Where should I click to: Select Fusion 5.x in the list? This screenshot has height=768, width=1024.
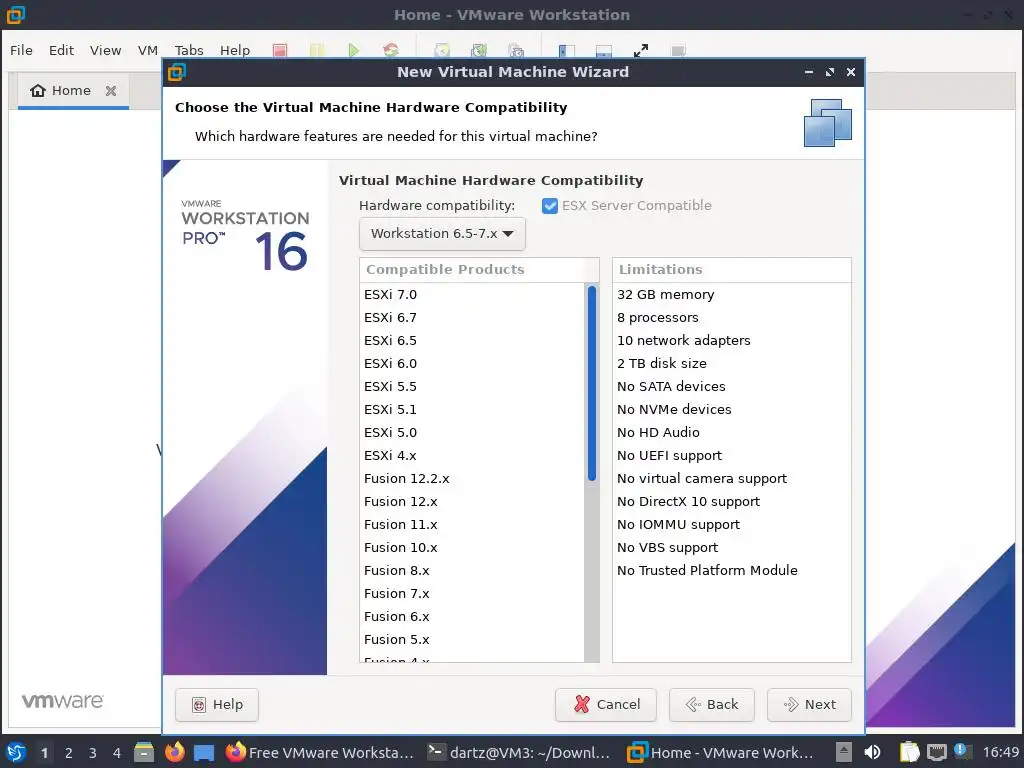click(x=397, y=639)
